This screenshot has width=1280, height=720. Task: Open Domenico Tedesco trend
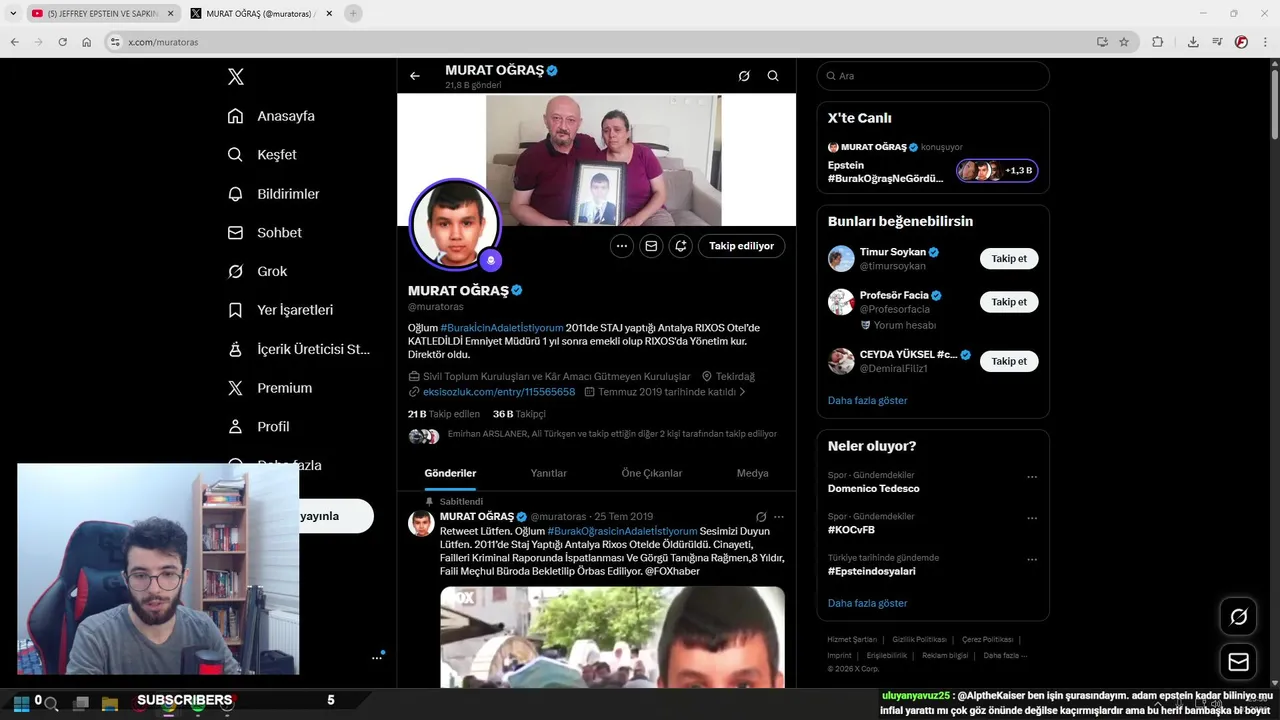874,489
